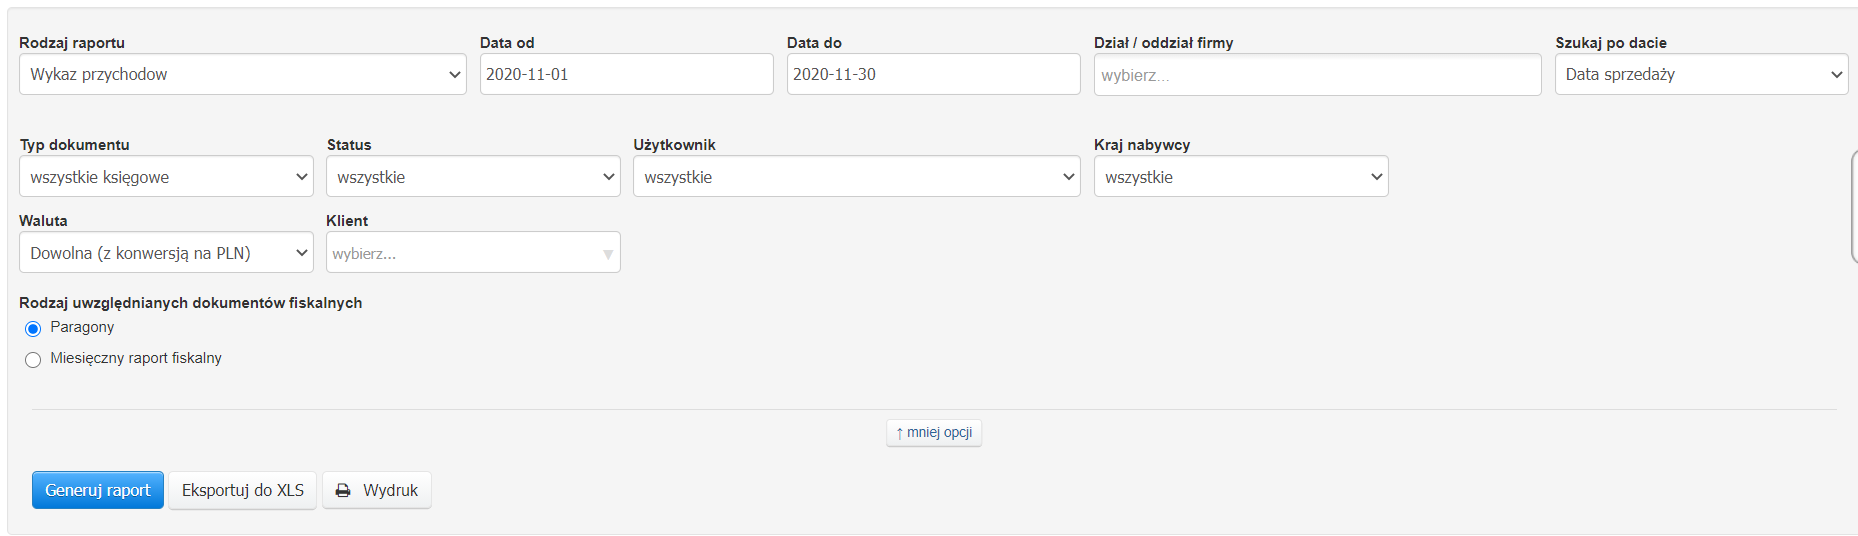Open the Rodzaj raportu dropdown
Screen dimensions: 1858x536
[x=242, y=75]
